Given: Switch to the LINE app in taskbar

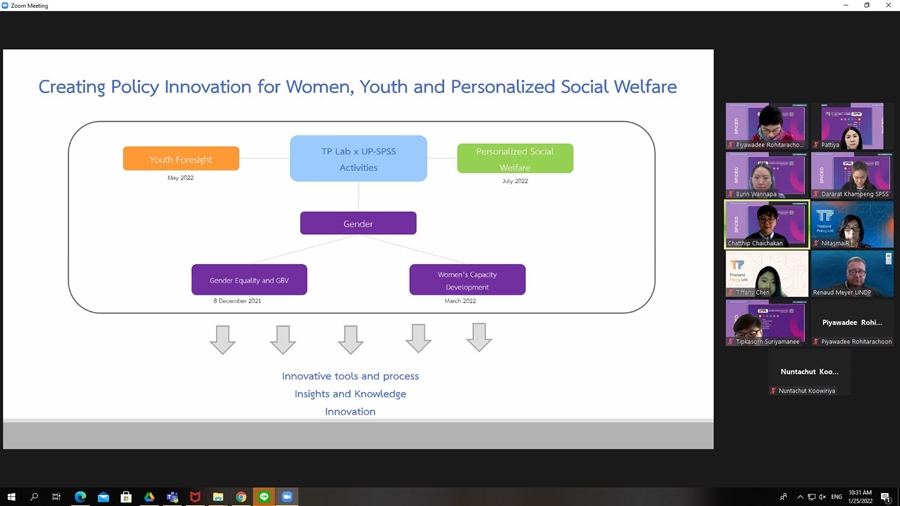Looking at the screenshot, I should [264, 497].
